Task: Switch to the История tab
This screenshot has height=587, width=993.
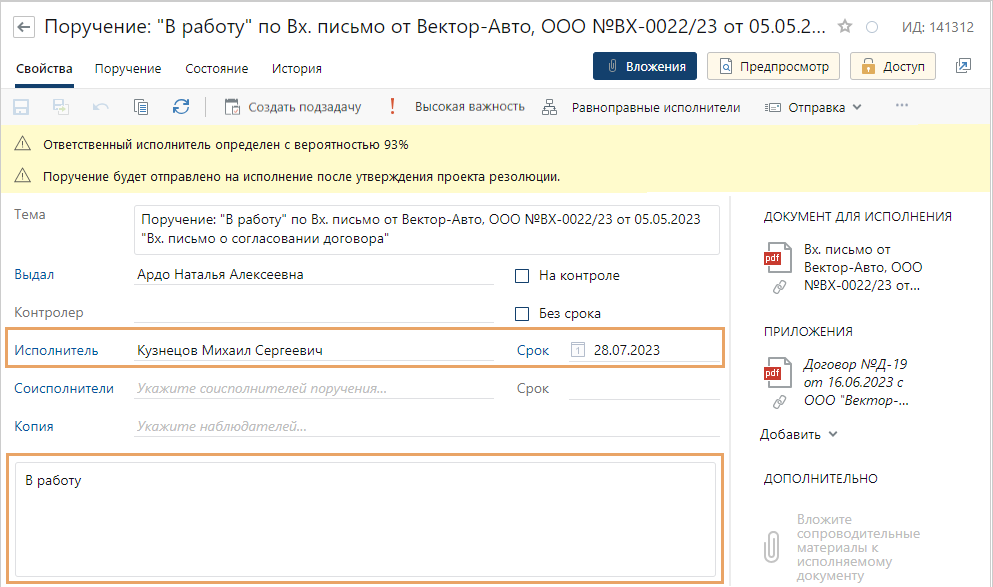Action: pos(297,69)
